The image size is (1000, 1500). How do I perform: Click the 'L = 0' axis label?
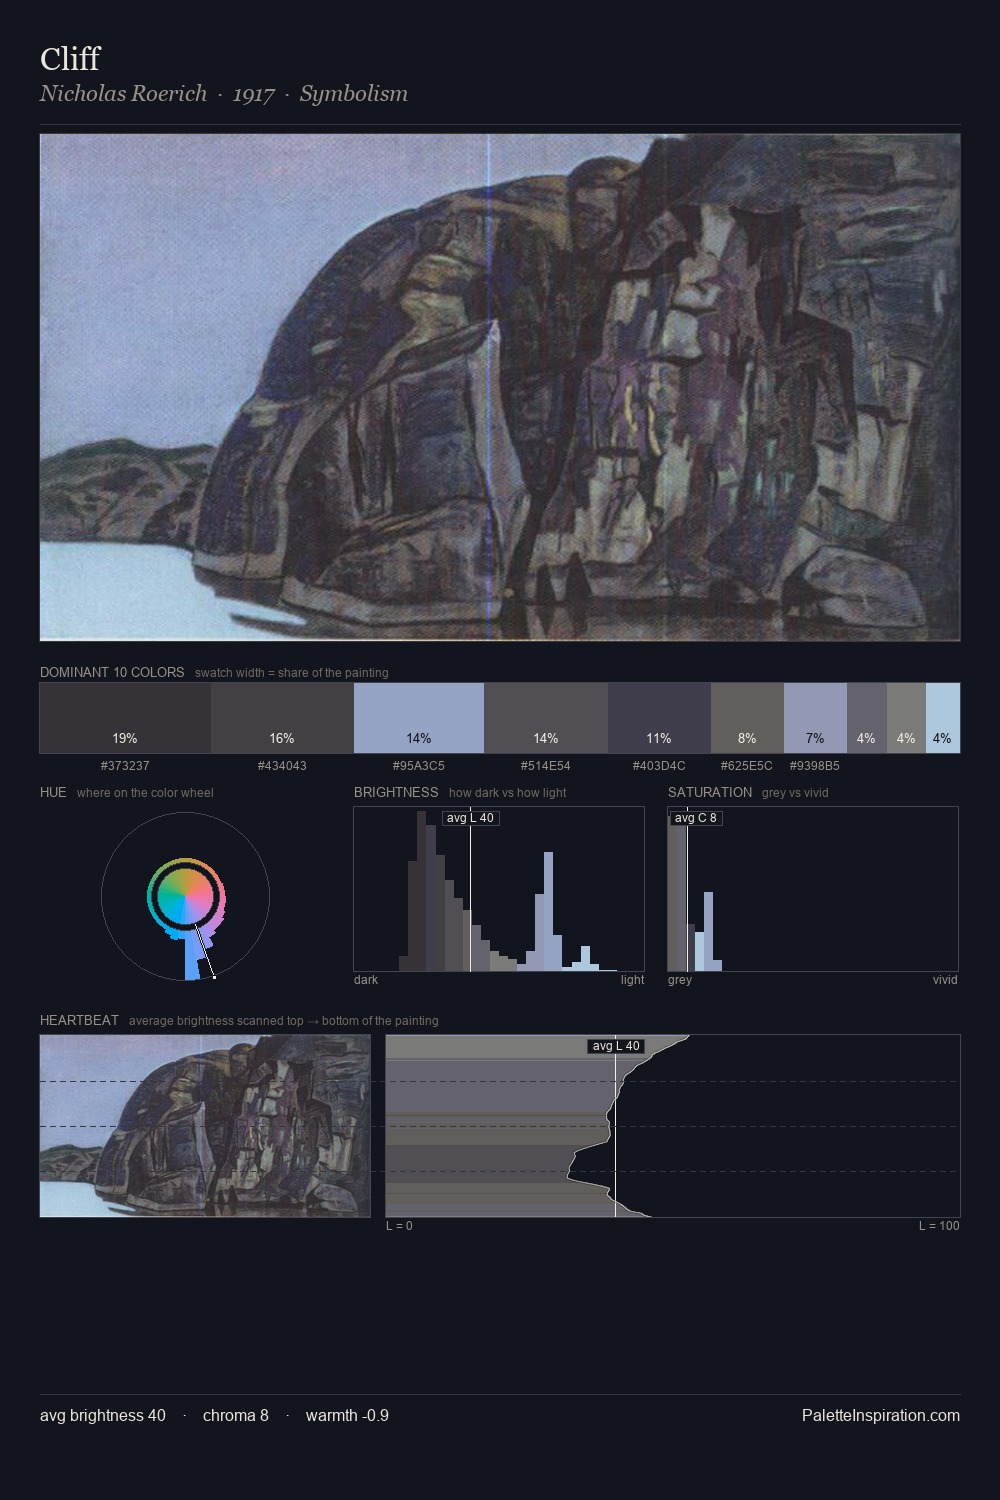pos(399,1226)
